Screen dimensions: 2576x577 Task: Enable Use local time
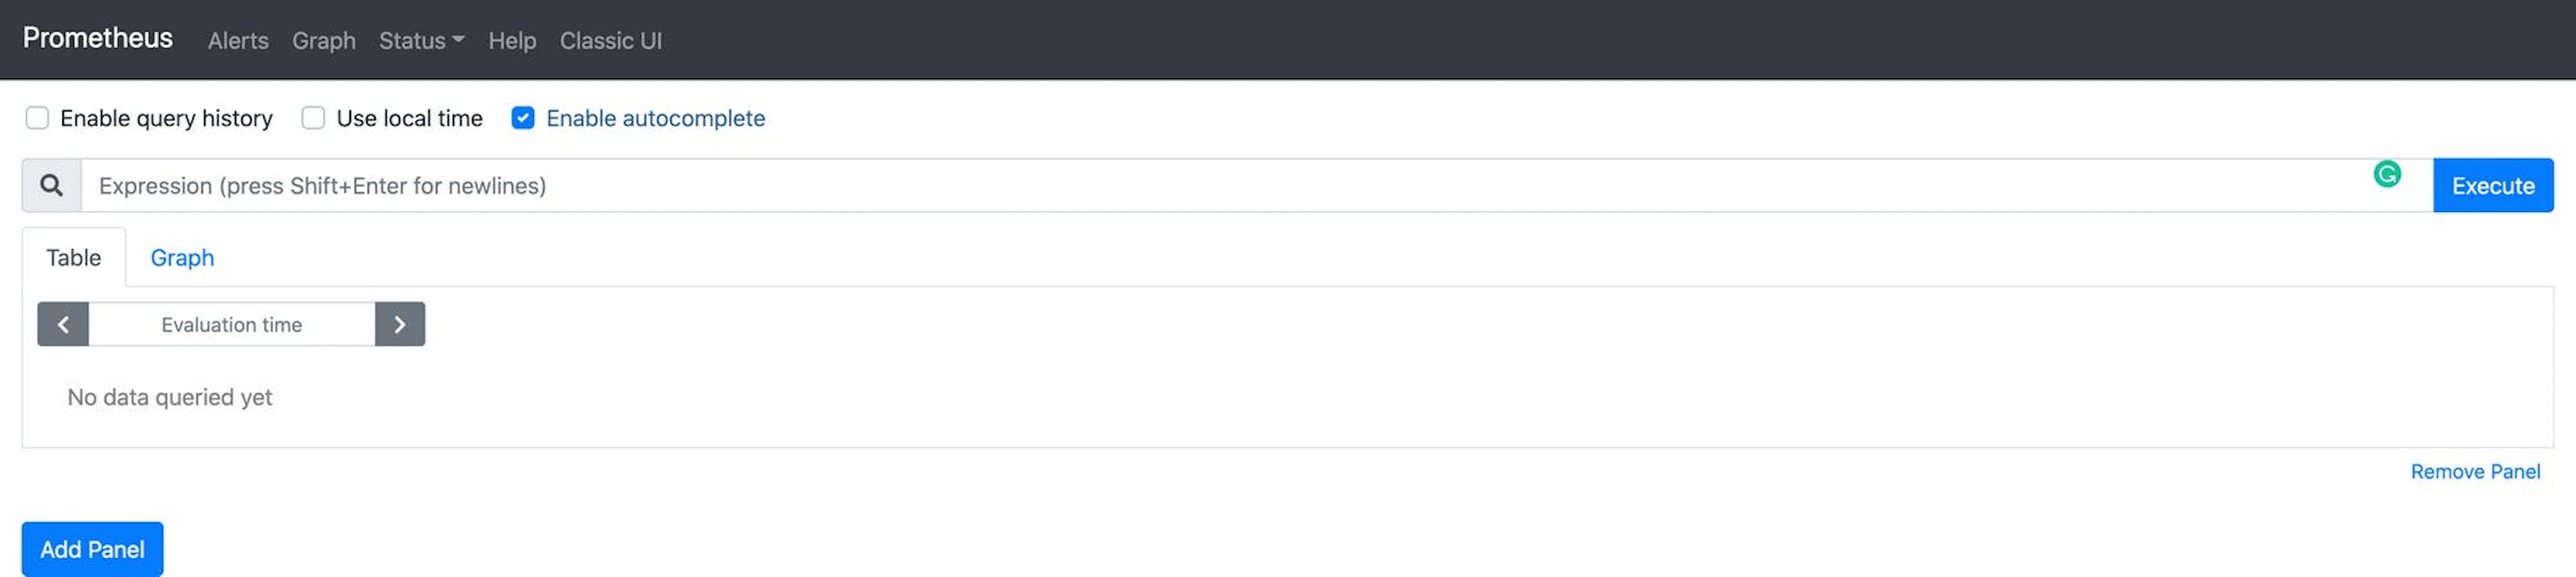pos(313,118)
